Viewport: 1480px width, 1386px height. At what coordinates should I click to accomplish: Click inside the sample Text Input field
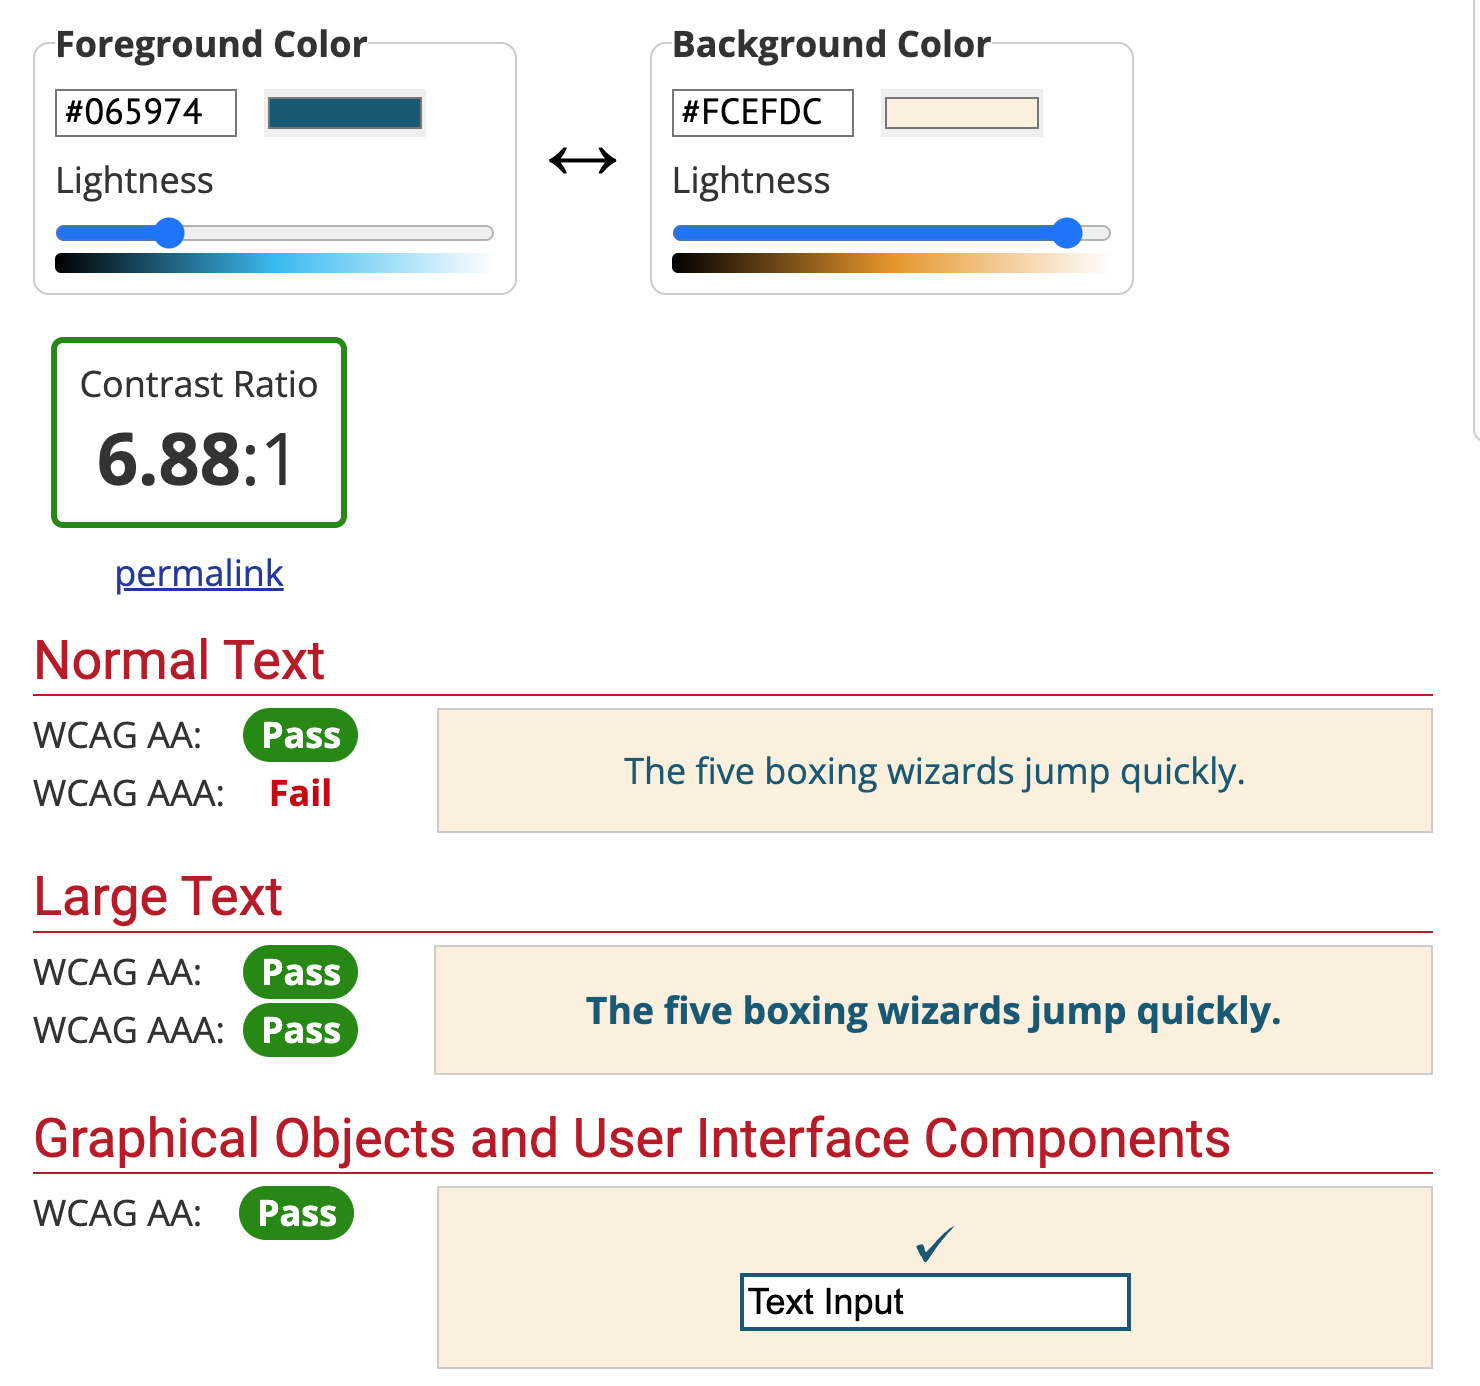934,1302
